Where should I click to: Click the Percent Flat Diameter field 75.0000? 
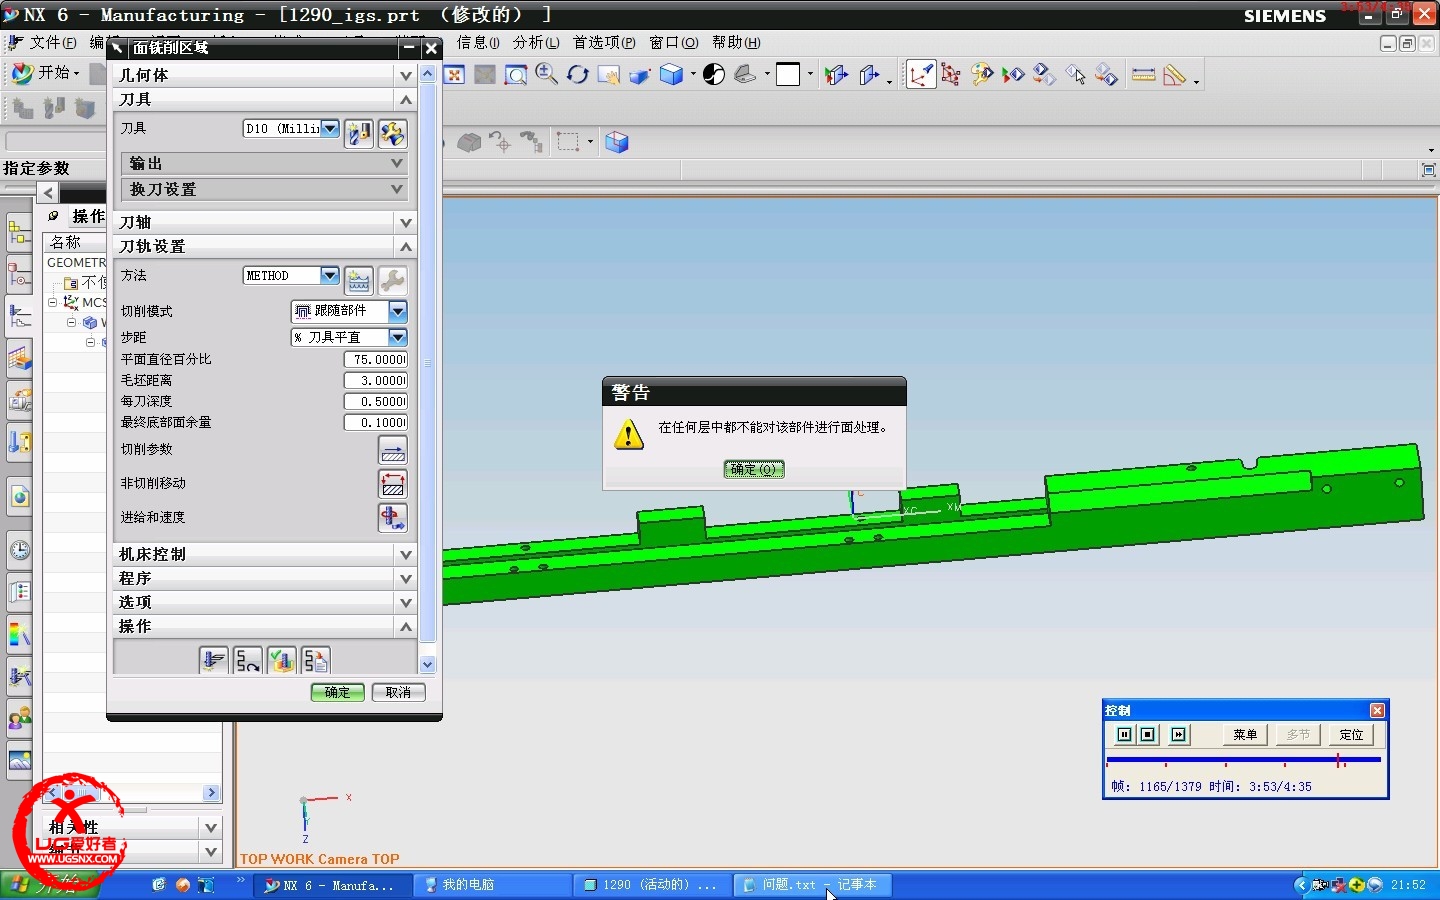[x=376, y=359]
